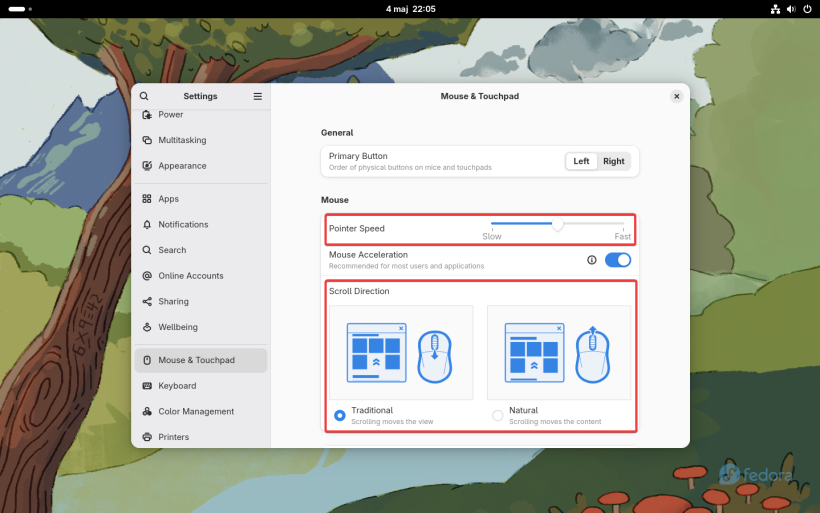Click the Apps grid icon

[x=147, y=199]
